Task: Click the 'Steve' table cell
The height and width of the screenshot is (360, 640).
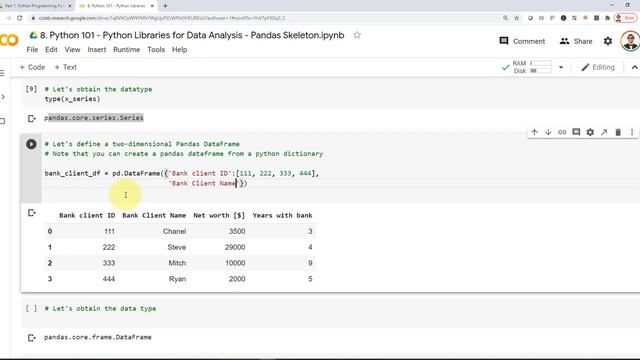Action: 176,247
